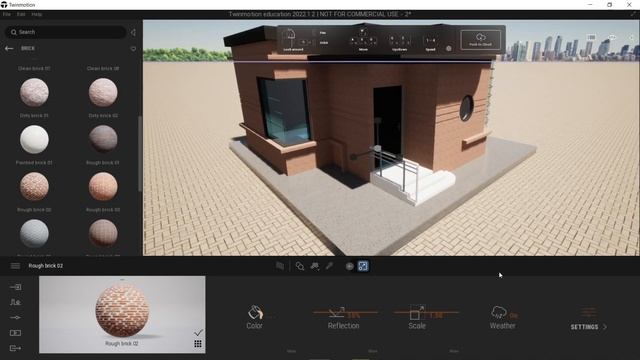Select the brown brick sphere in bottom row
The image size is (640, 360).
click(103, 233)
